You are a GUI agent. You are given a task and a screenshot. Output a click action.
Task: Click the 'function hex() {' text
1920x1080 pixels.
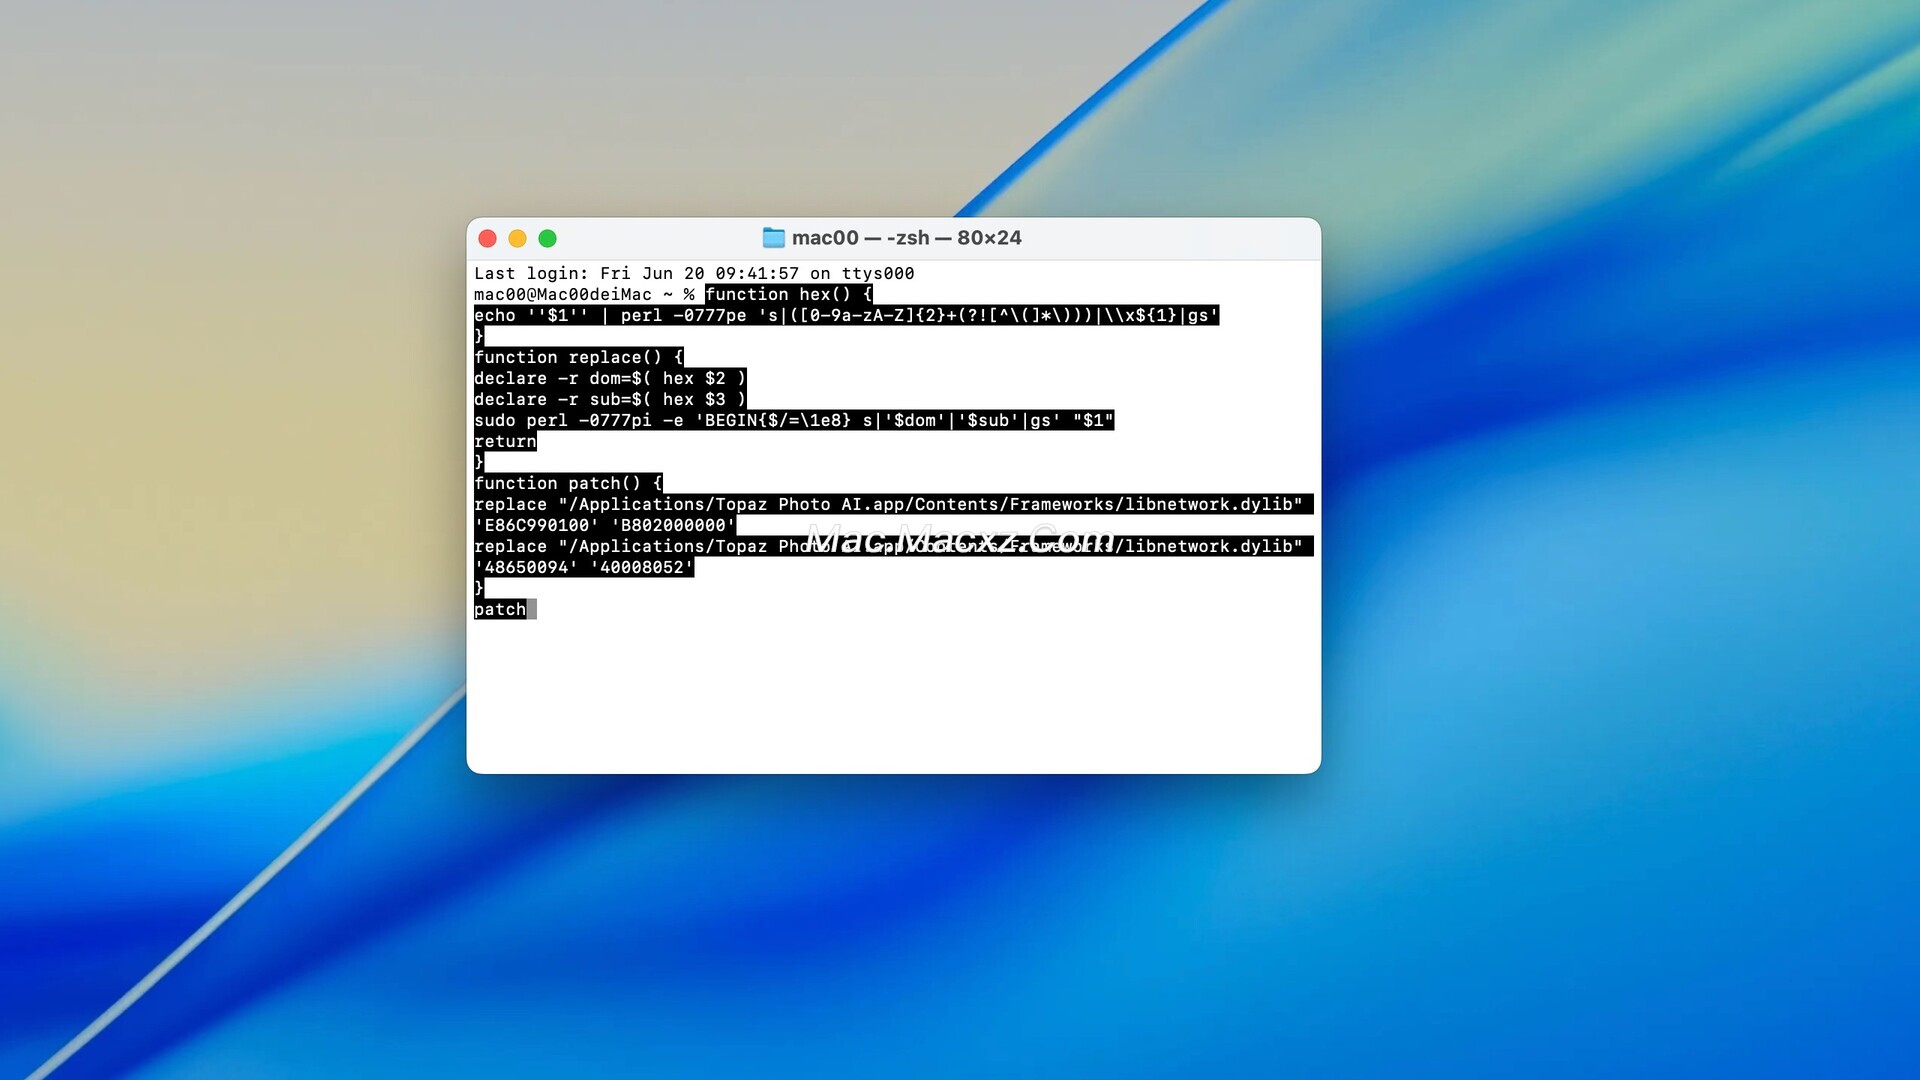(x=788, y=294)
